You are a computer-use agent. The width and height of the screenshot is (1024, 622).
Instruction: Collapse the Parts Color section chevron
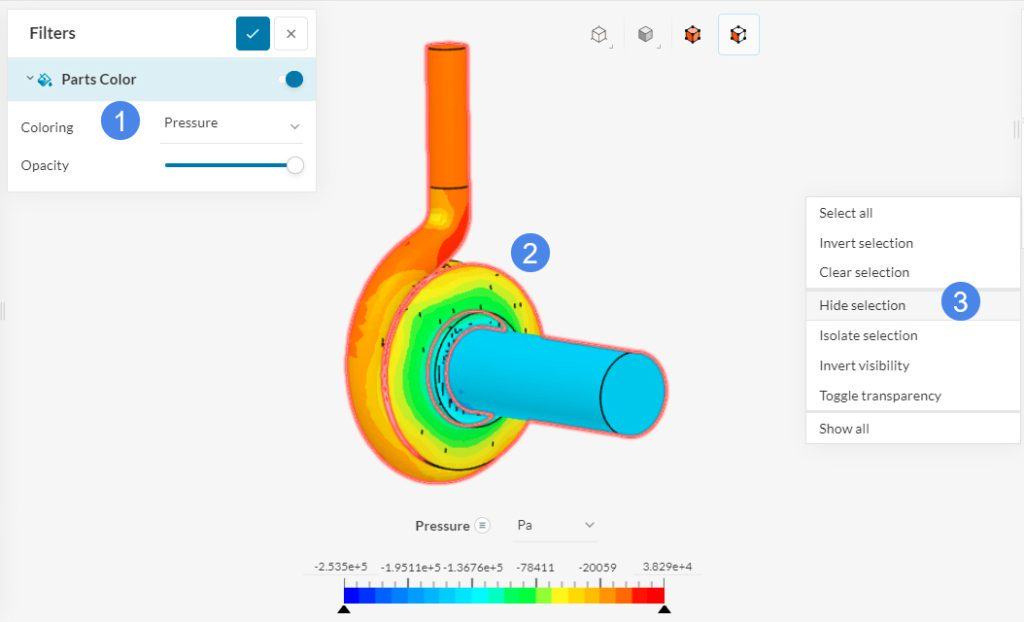(30, 79)
